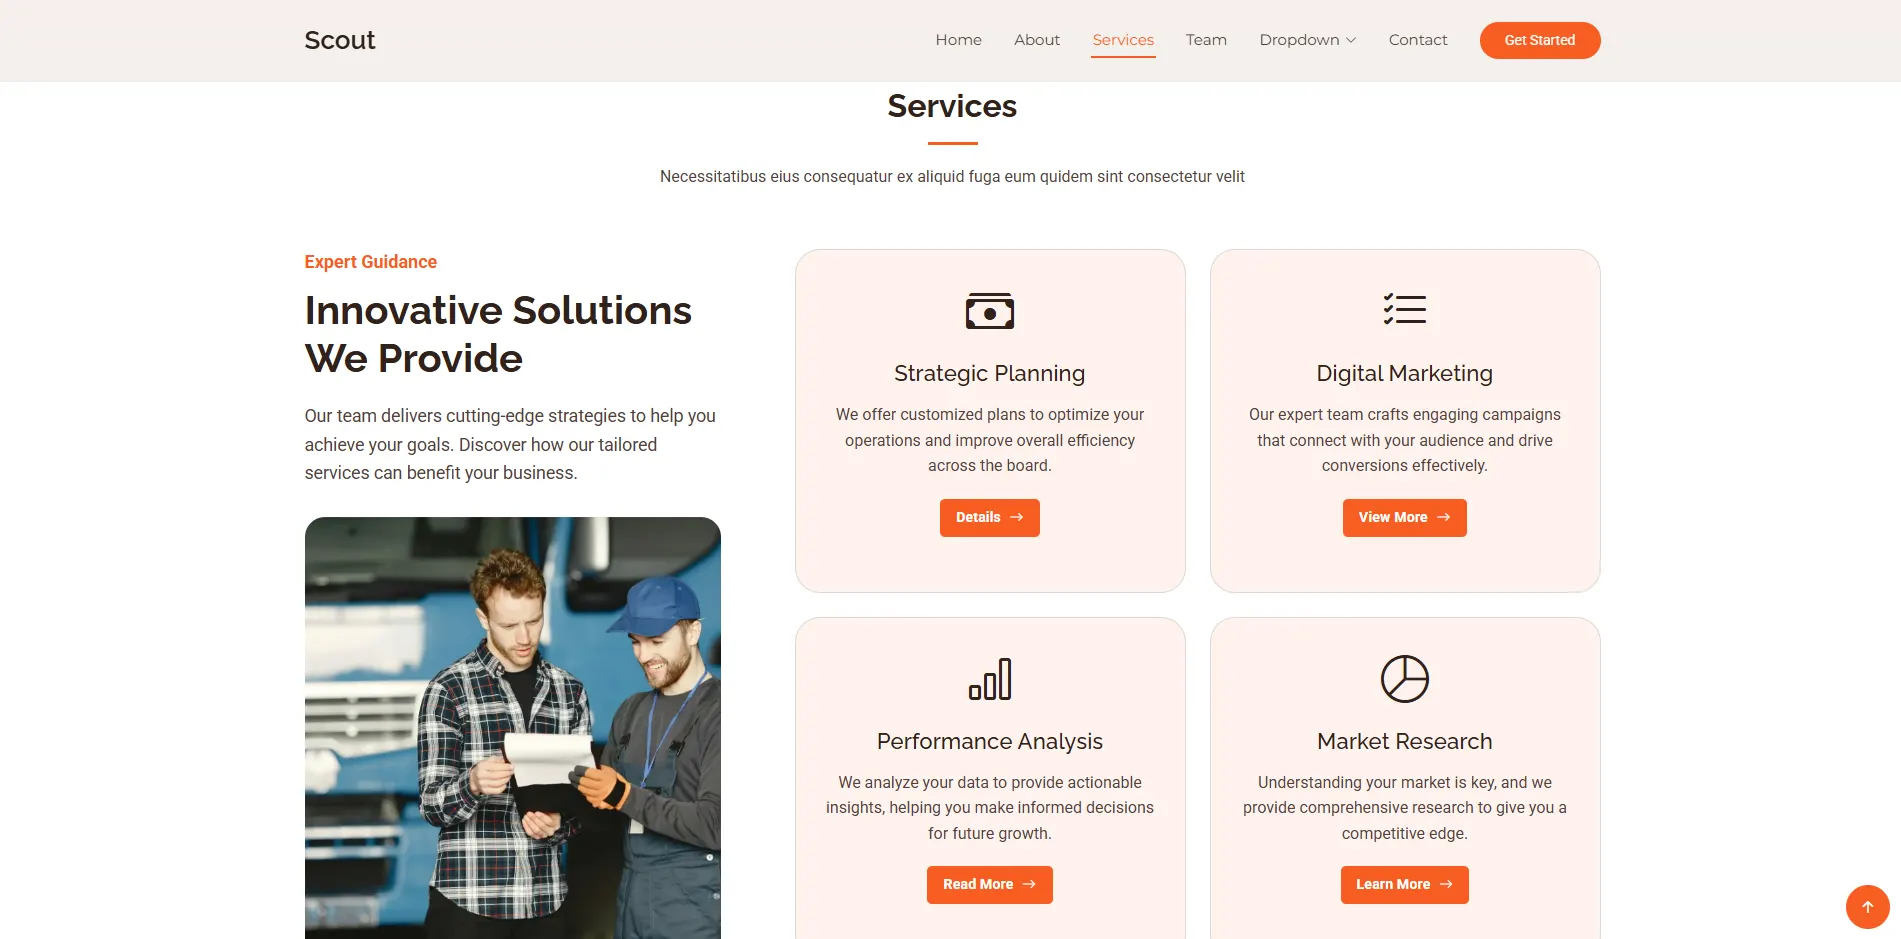
Task: Open the Team nav item
Action: (1206, 40)
